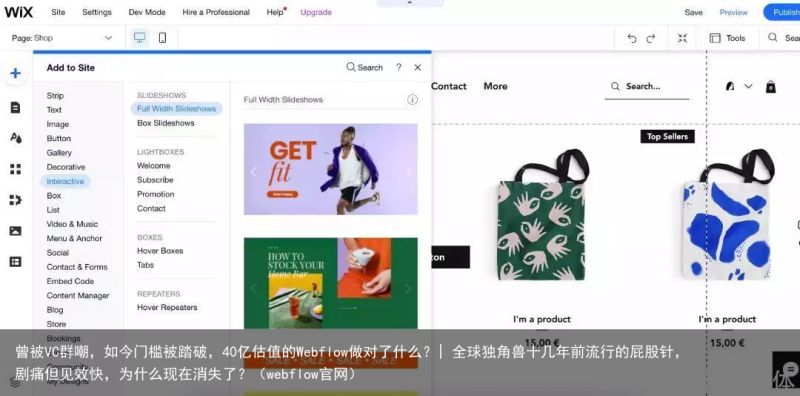Viewport: 800px width, 396px height.
Task: Select the Text category
Action: pyautogui.click(x=54, y=110)
